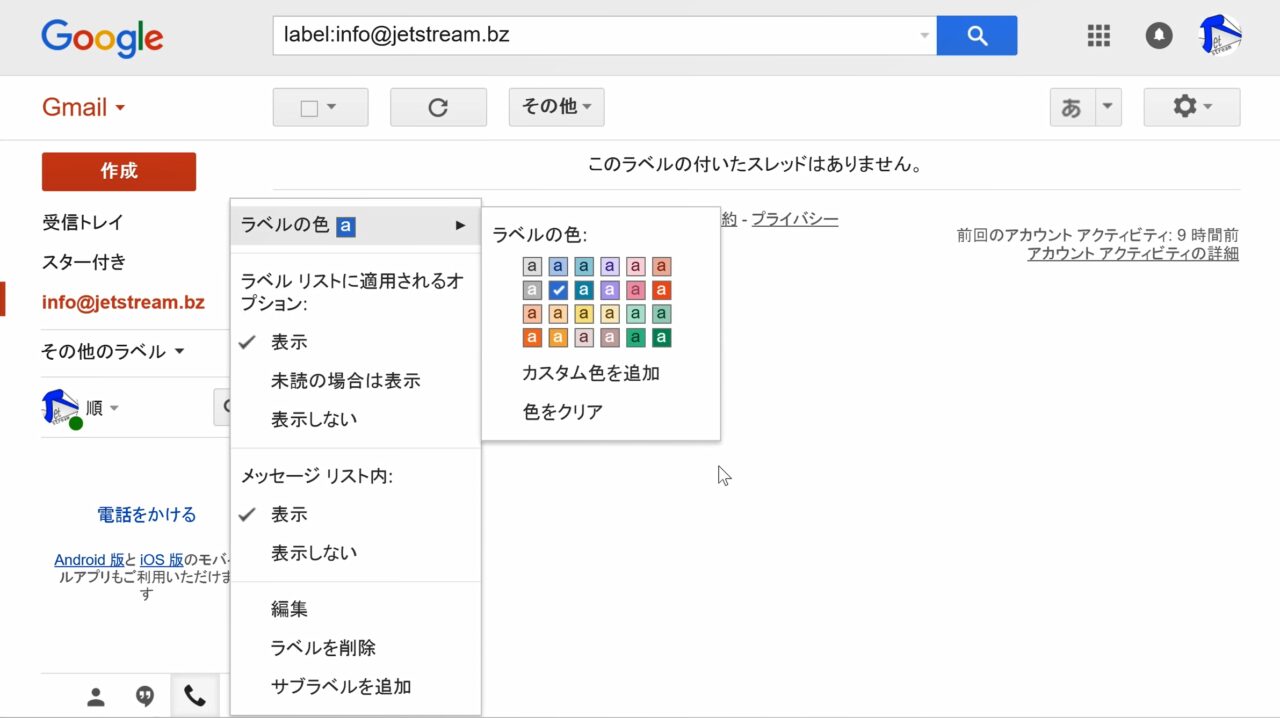Expand the Gmail product dropdown
The width and height of the screenshot is (1280, 718).
coord(84,108)
